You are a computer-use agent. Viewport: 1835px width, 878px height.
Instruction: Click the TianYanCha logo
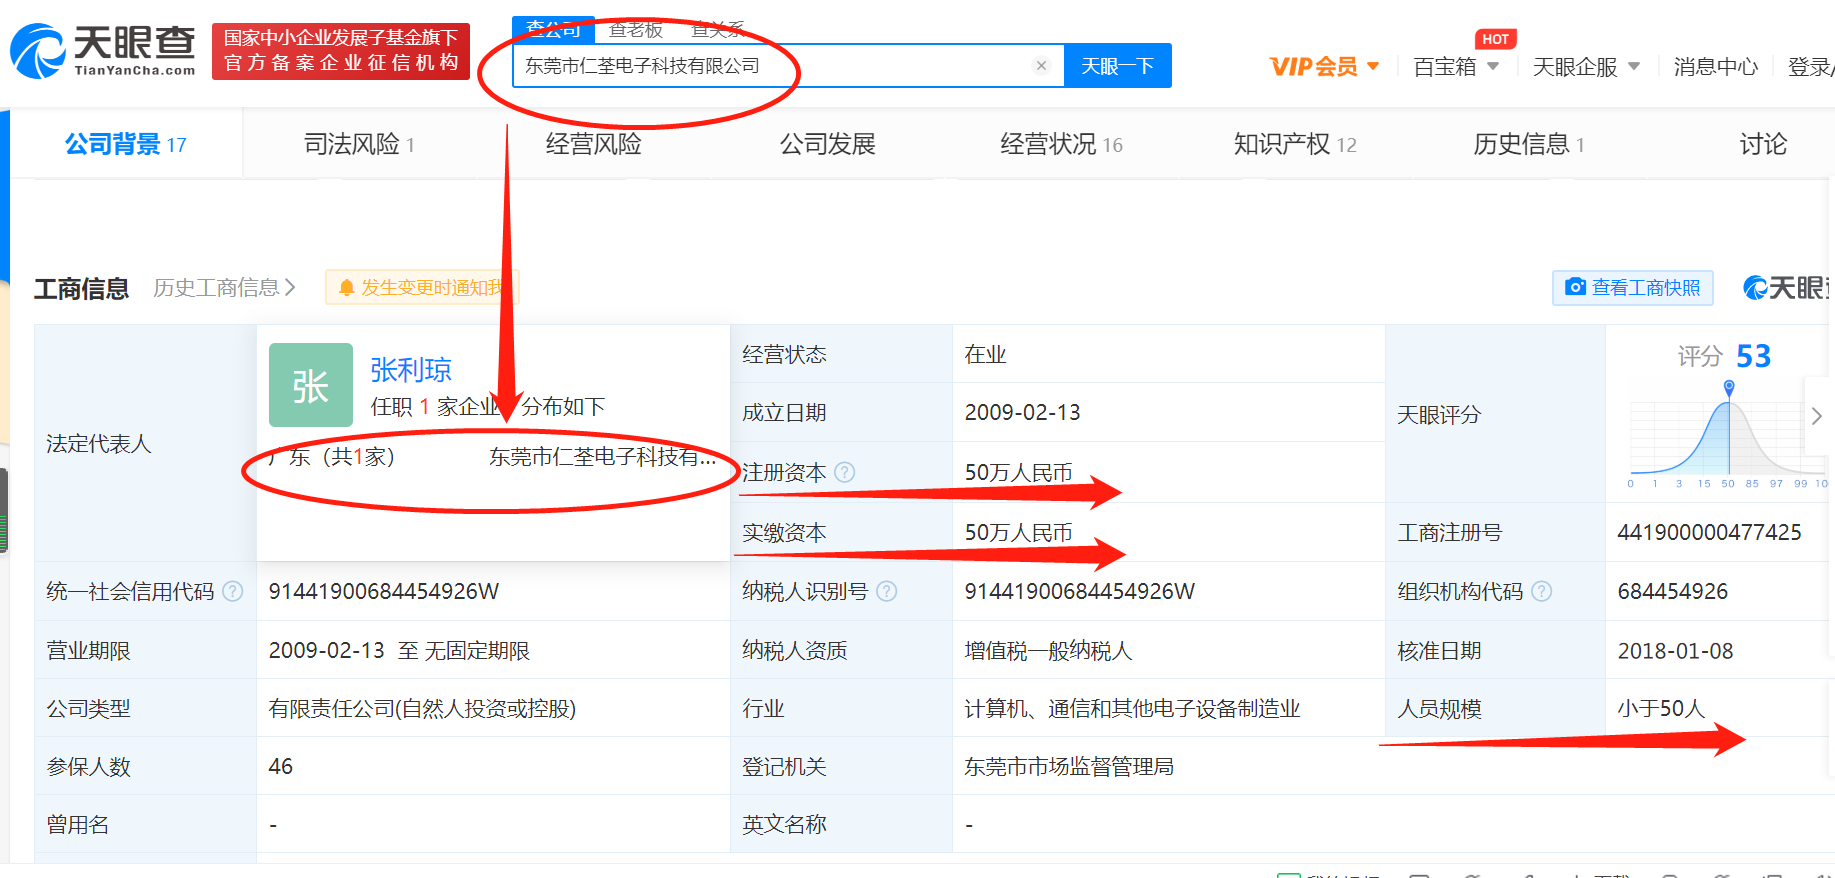pos(103,50)
